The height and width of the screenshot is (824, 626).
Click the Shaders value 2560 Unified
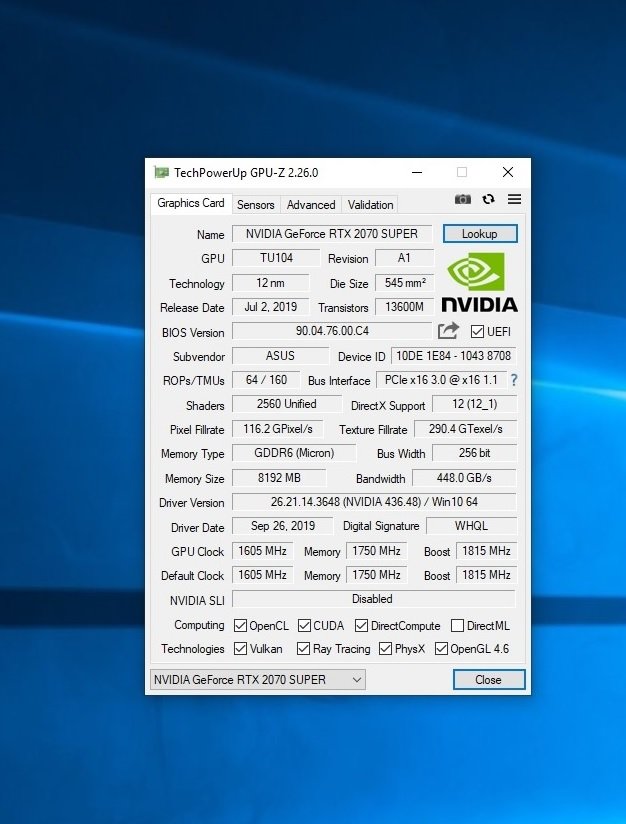click(286, 404)
